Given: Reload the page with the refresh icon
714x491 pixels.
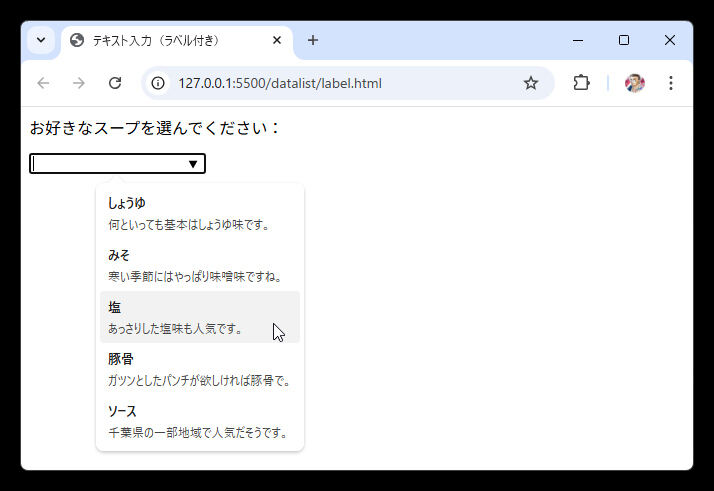Looking at the screenshot, I should 115,83.
